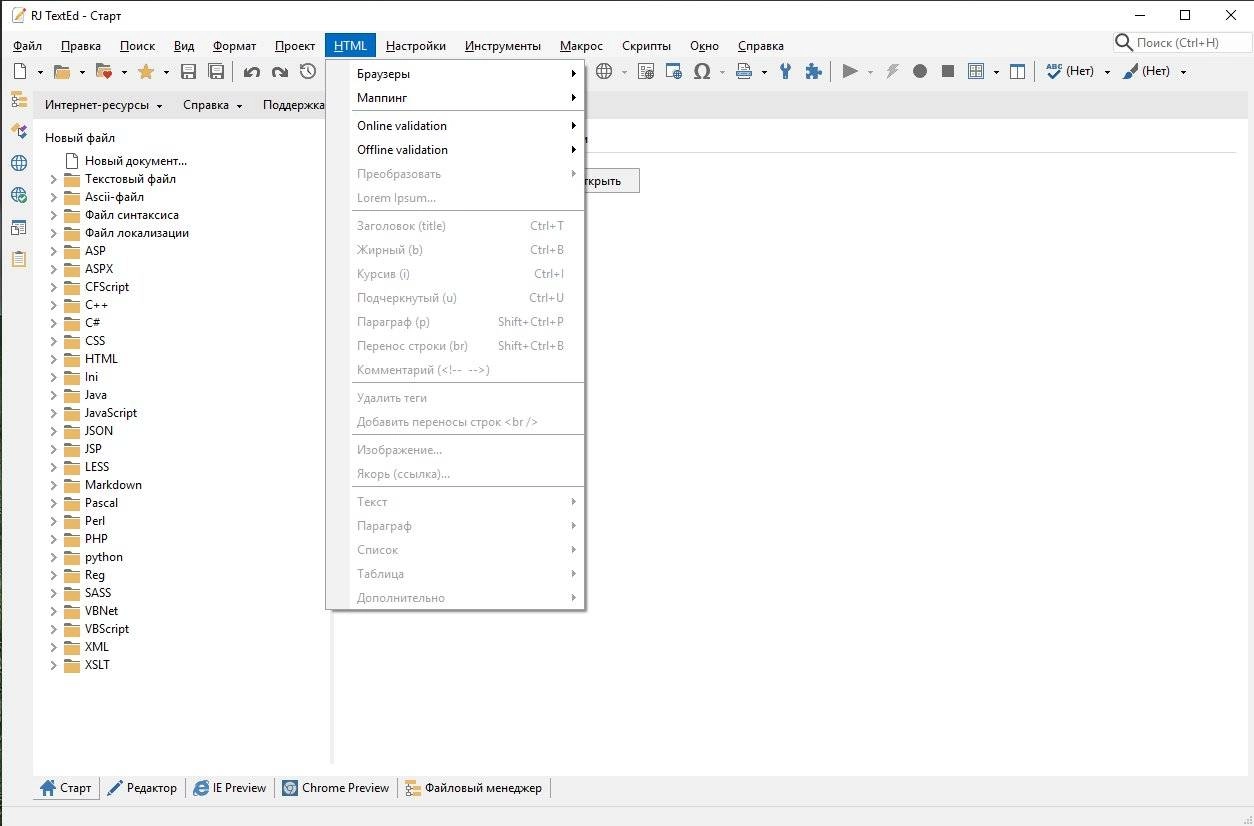Click the clipboard icon in left sidebar
Viewport: 1254px width, 826px height.
[x=19, y=259]
